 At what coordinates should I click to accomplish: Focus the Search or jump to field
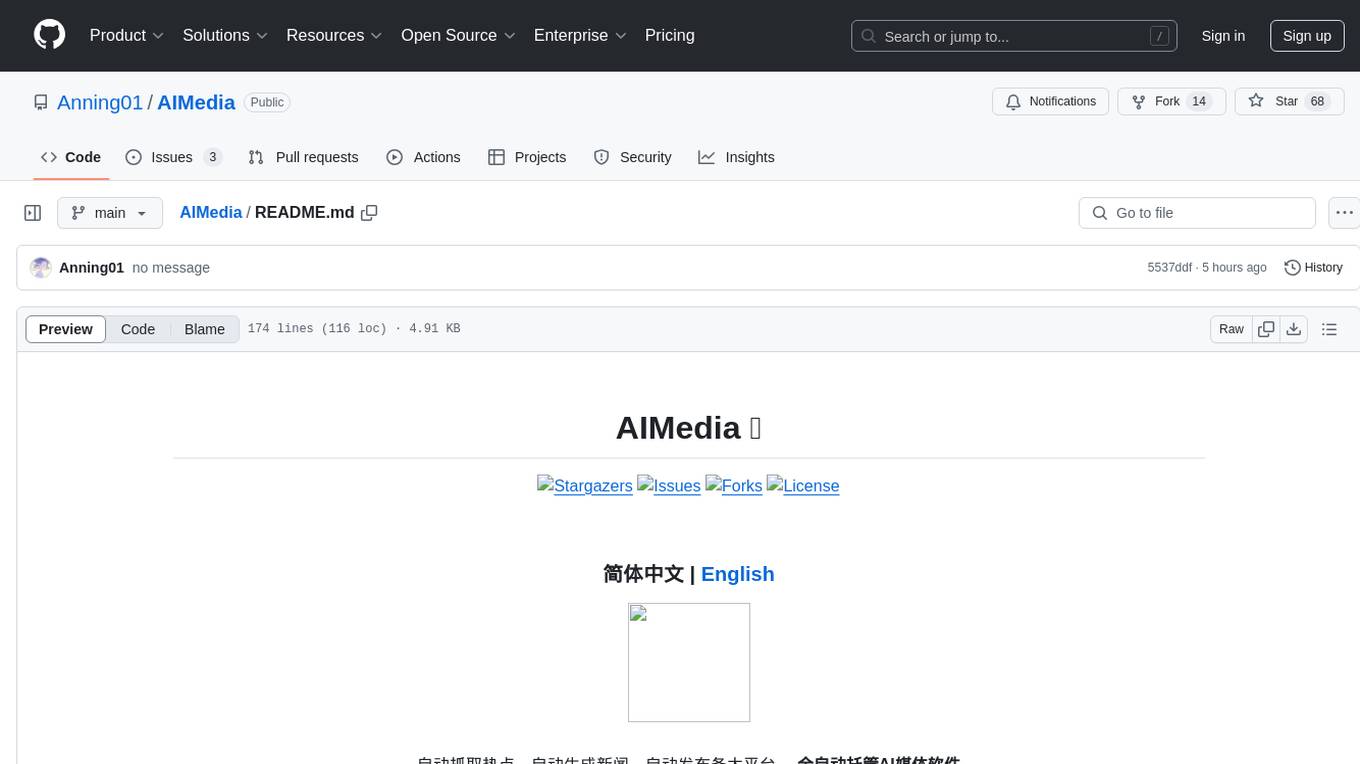(1014, 36)
